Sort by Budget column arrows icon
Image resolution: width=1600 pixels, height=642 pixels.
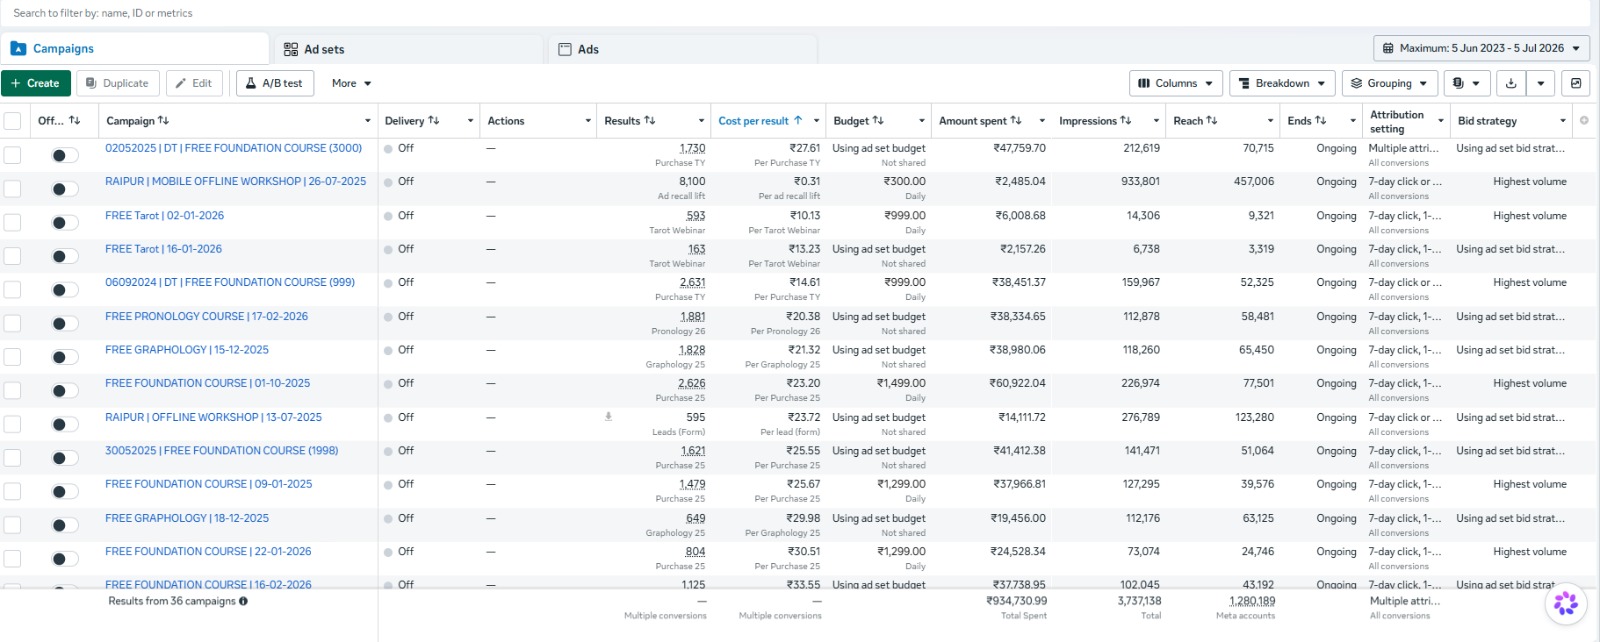pyautogui.click(x=878, y=121)
